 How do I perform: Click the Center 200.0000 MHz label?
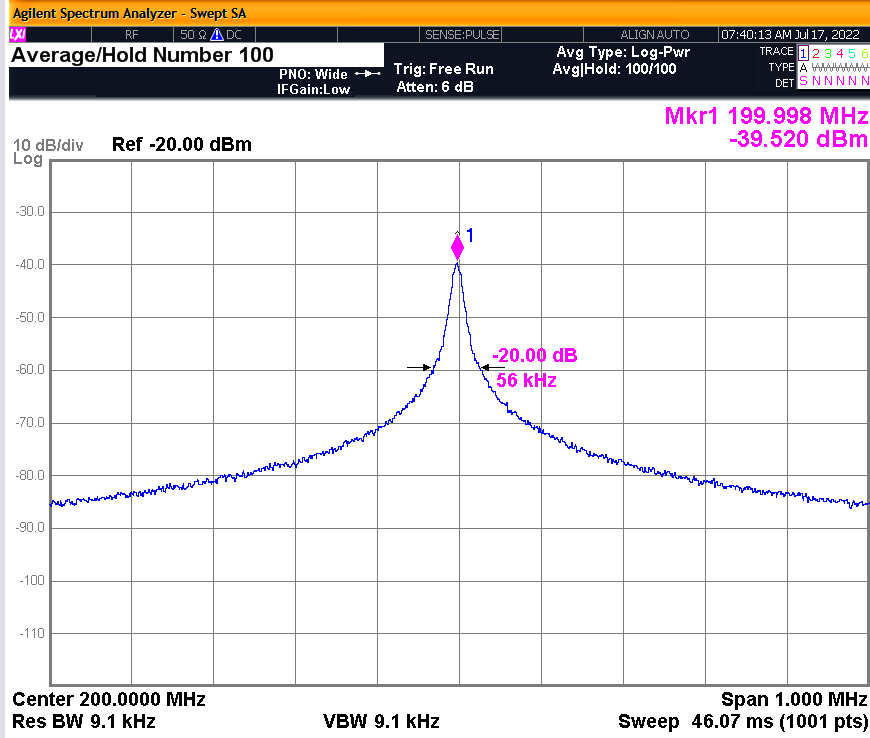pyautogui.click(x=109, y=700)
